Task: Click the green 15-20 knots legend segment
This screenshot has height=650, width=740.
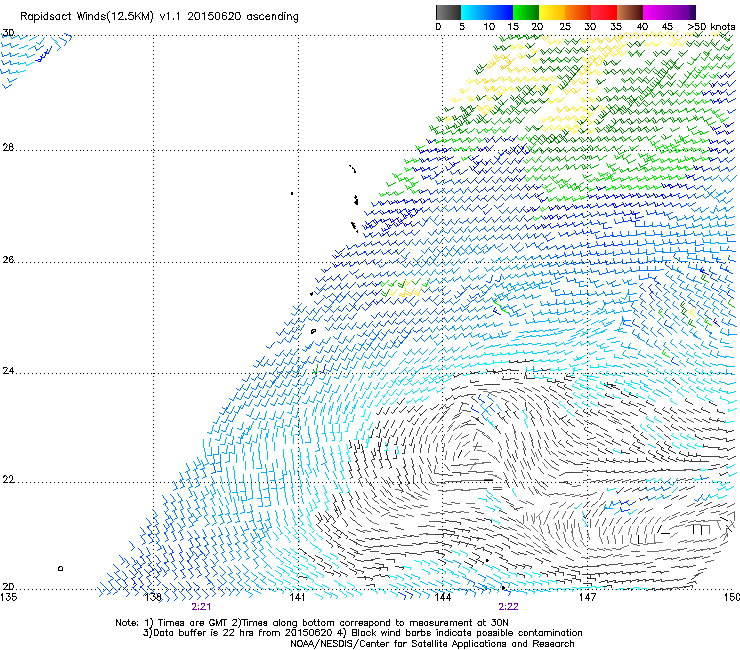Action: pyautogui.click(x=526, y=12)
